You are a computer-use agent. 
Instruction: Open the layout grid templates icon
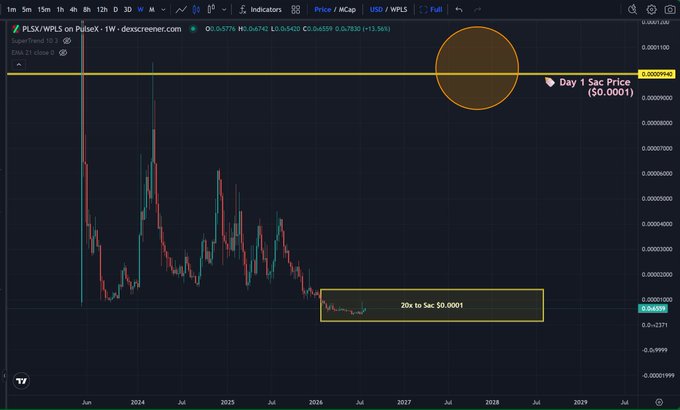point(296,9)
